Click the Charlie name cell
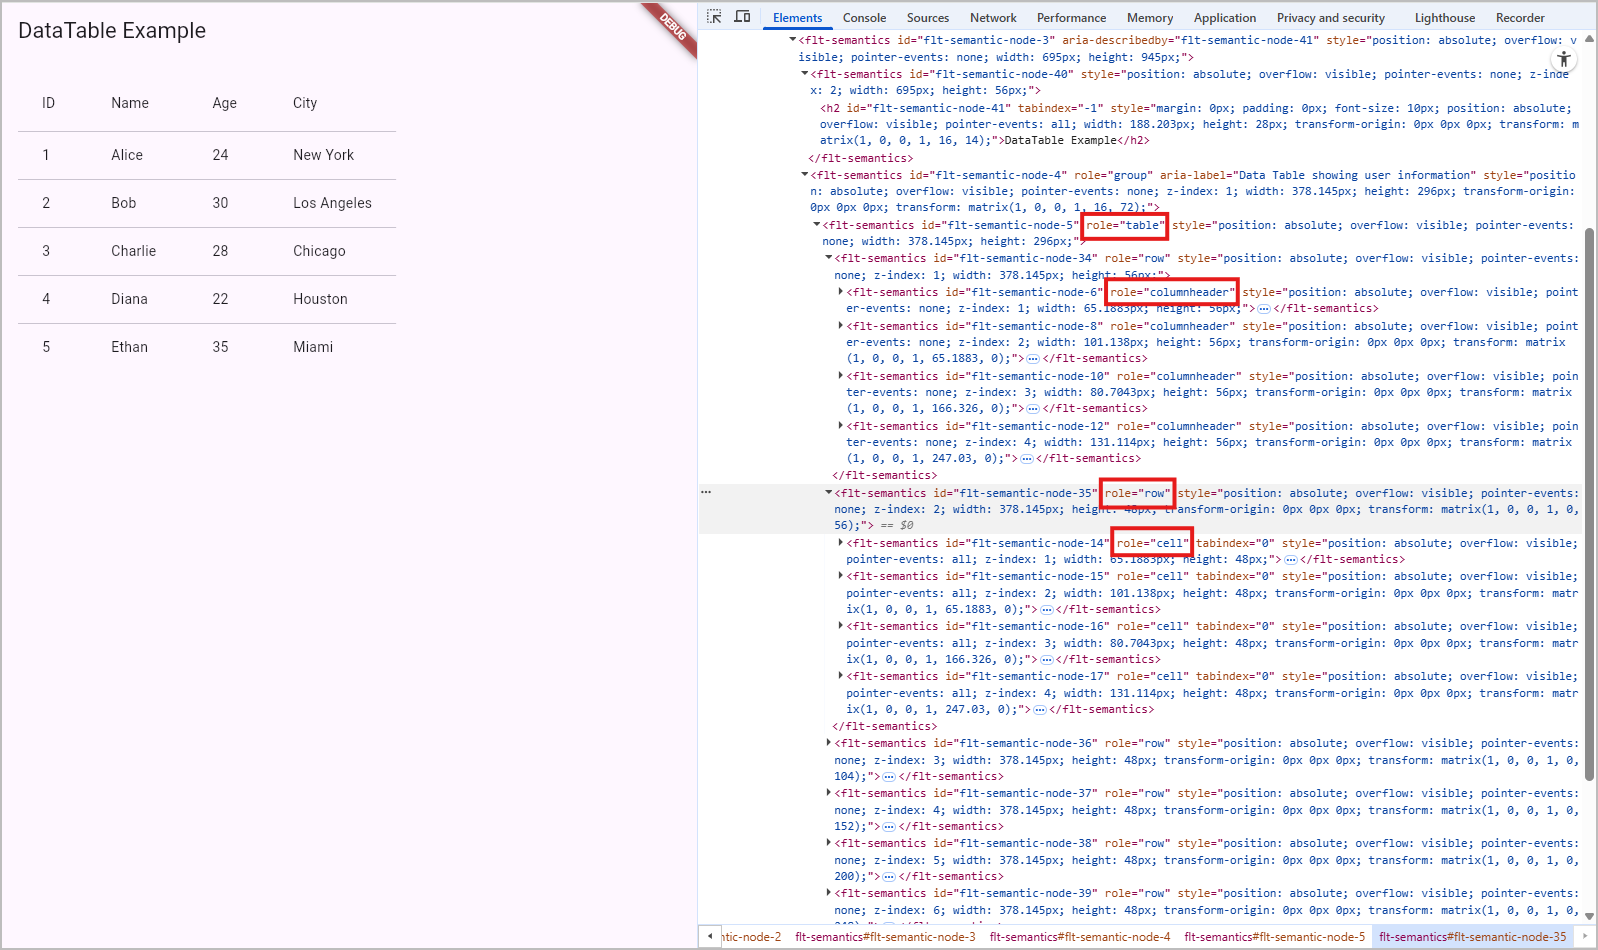The image size is (1598, 950). (134, 251)
